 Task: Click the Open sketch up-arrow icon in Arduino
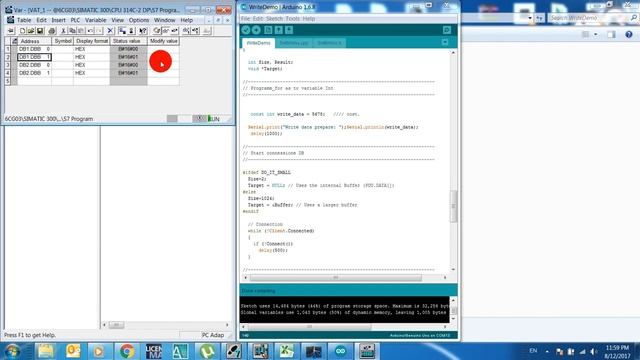tap(278, 30)
